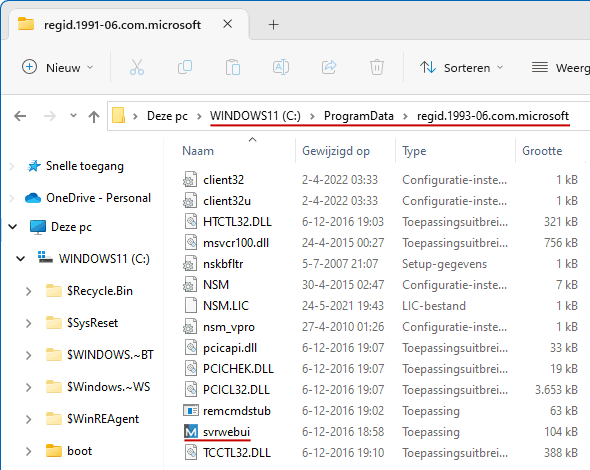Open the Sorteren sort dropdown
Screen dimensions: 590x470
click(461, 67)
